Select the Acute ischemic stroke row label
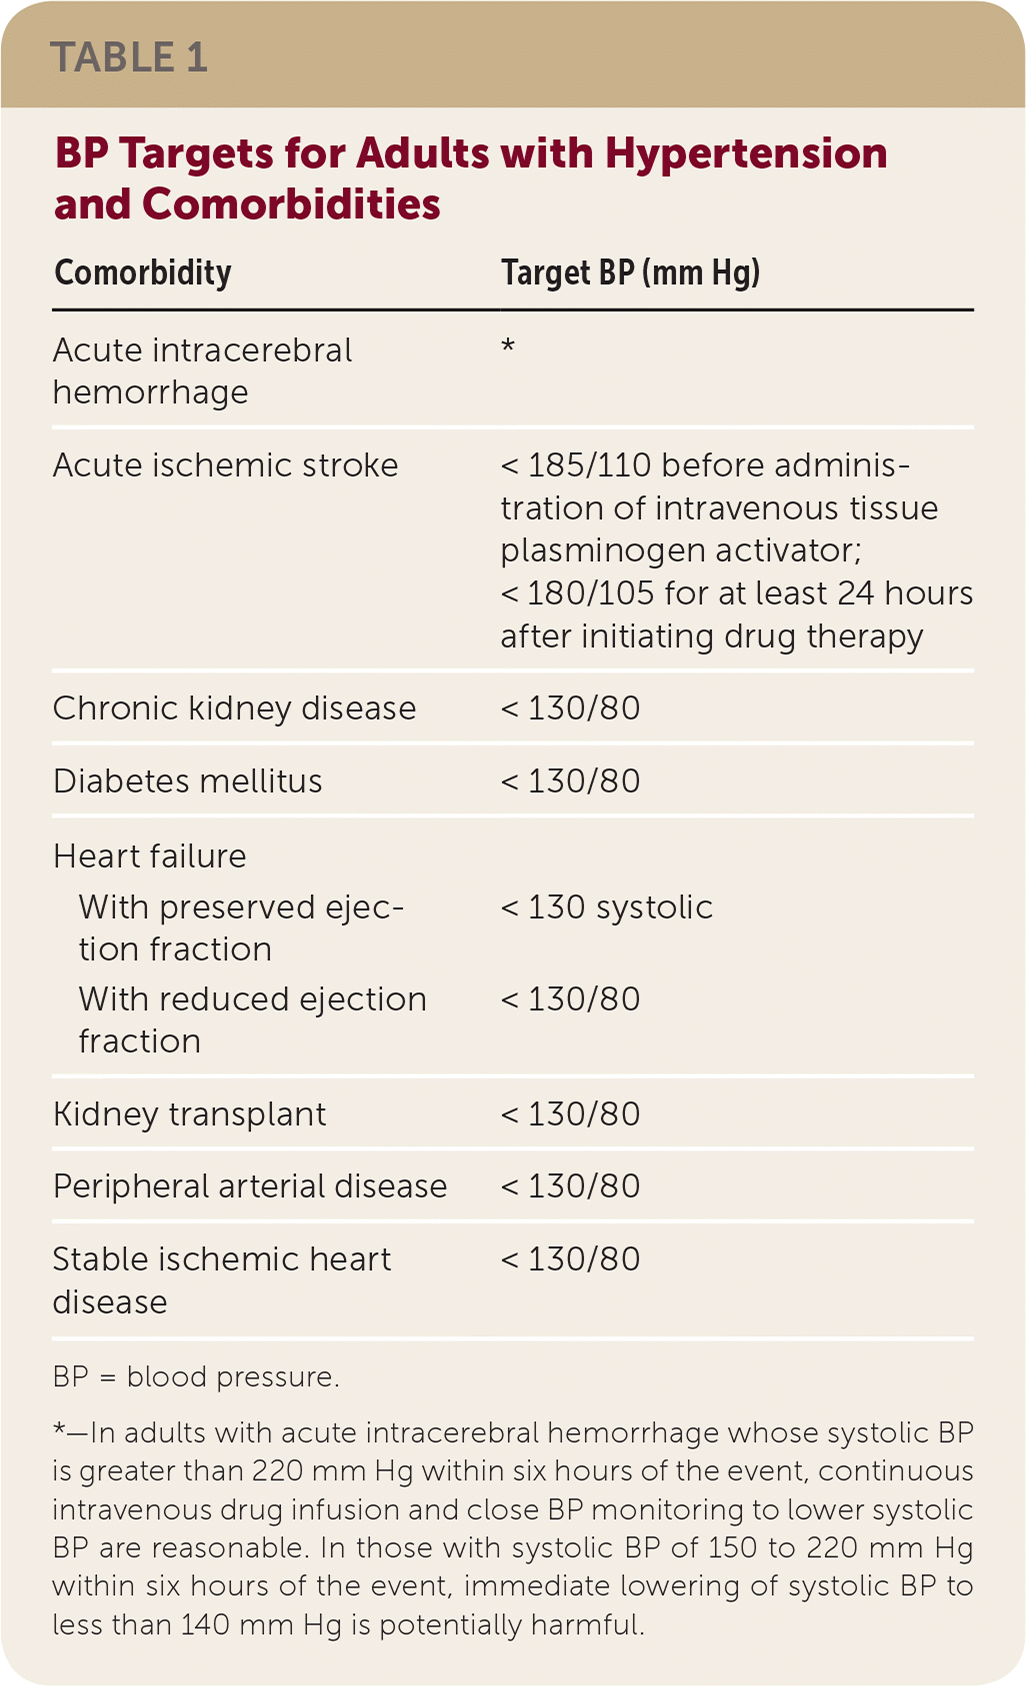 point(225,465)
